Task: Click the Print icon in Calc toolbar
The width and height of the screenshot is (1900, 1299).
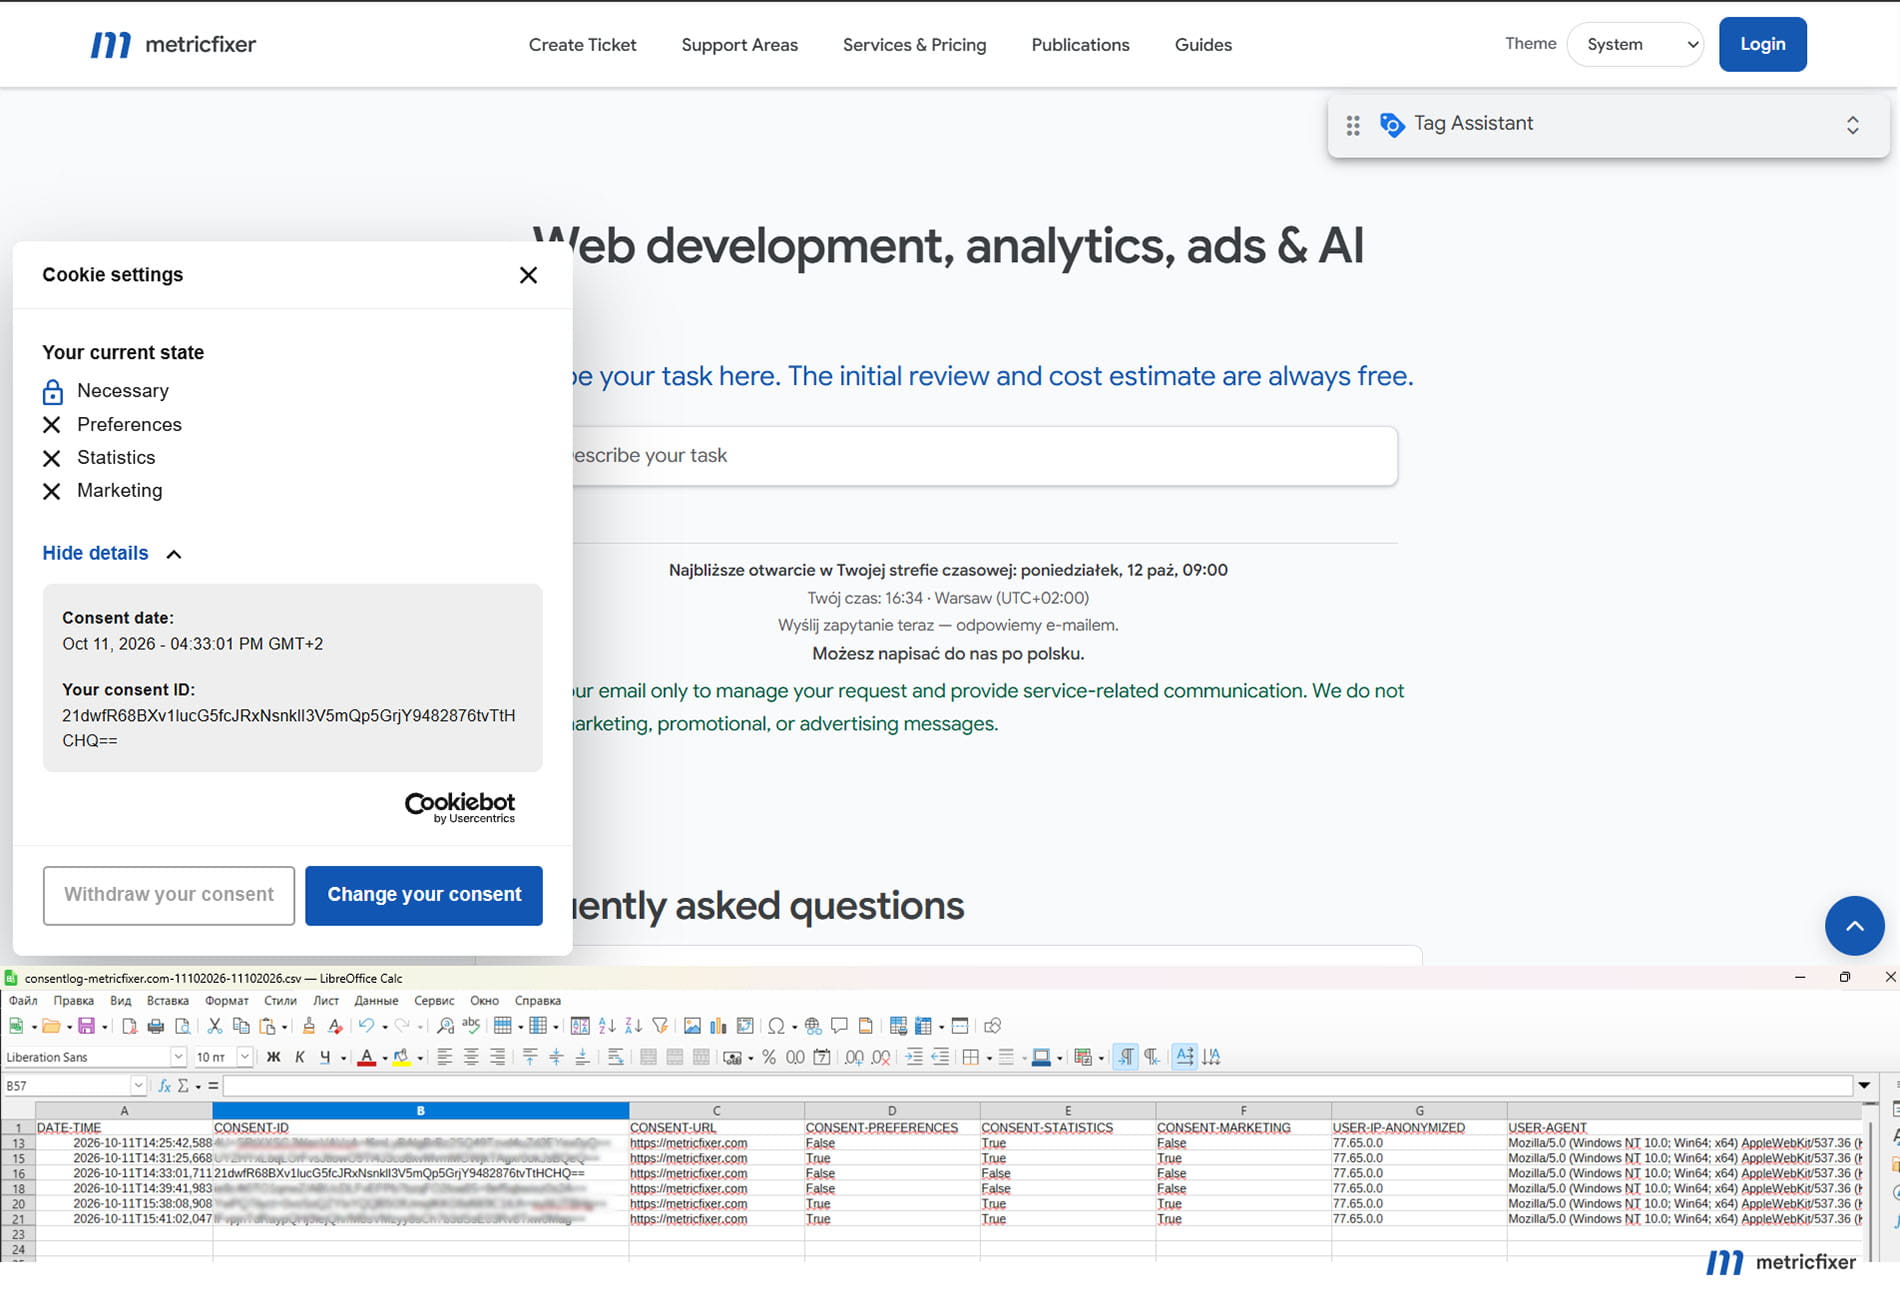Action: 156,1026
